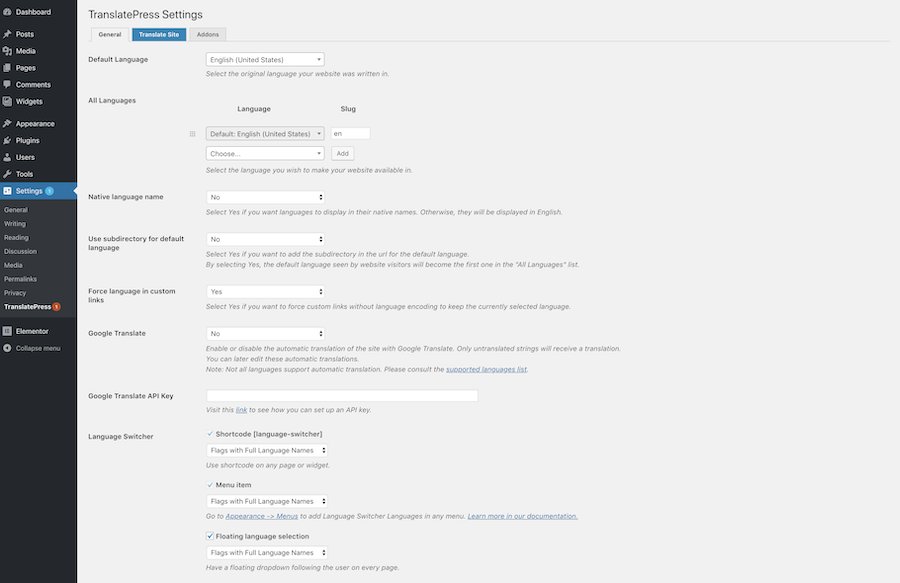This screenshot has width=900, height=583.
Task: Toggle the Menu item checkbox
Action: [x=210, y=485]
